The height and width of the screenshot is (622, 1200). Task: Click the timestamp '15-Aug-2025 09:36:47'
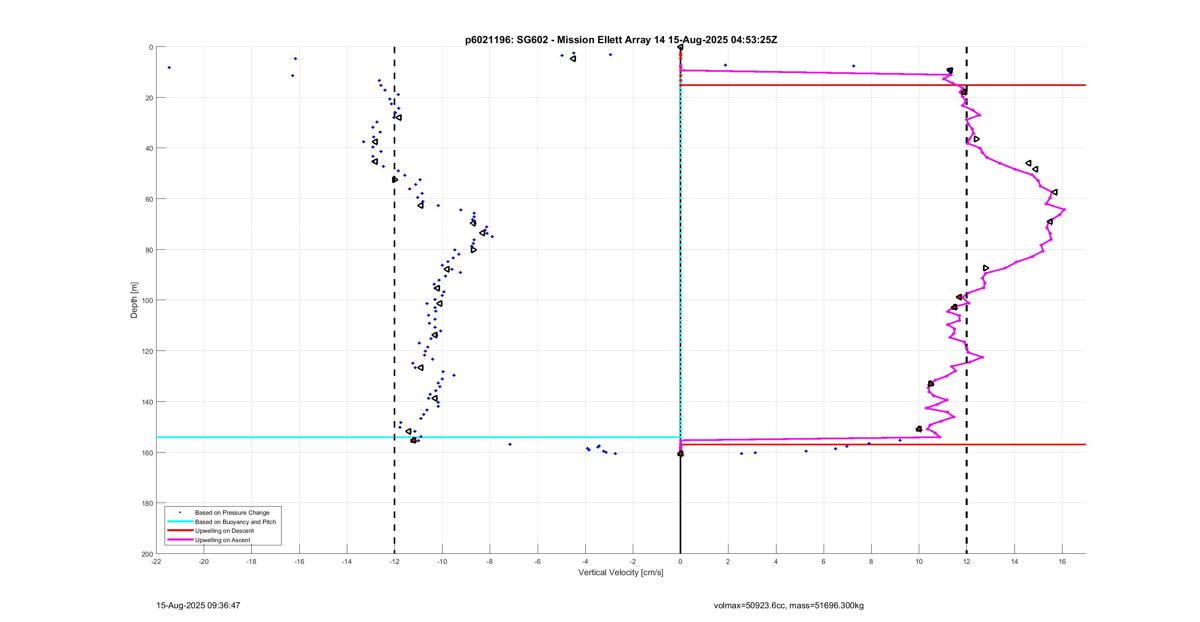[198, 605]
